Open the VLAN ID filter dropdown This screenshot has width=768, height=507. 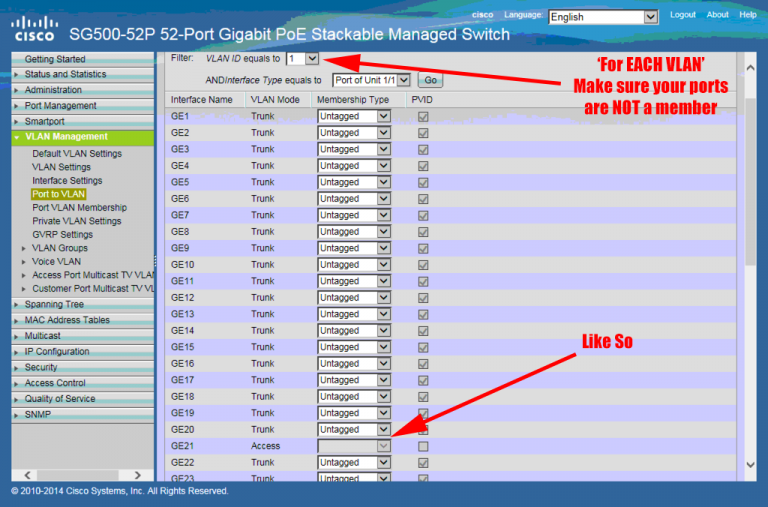tap(303, 59)
